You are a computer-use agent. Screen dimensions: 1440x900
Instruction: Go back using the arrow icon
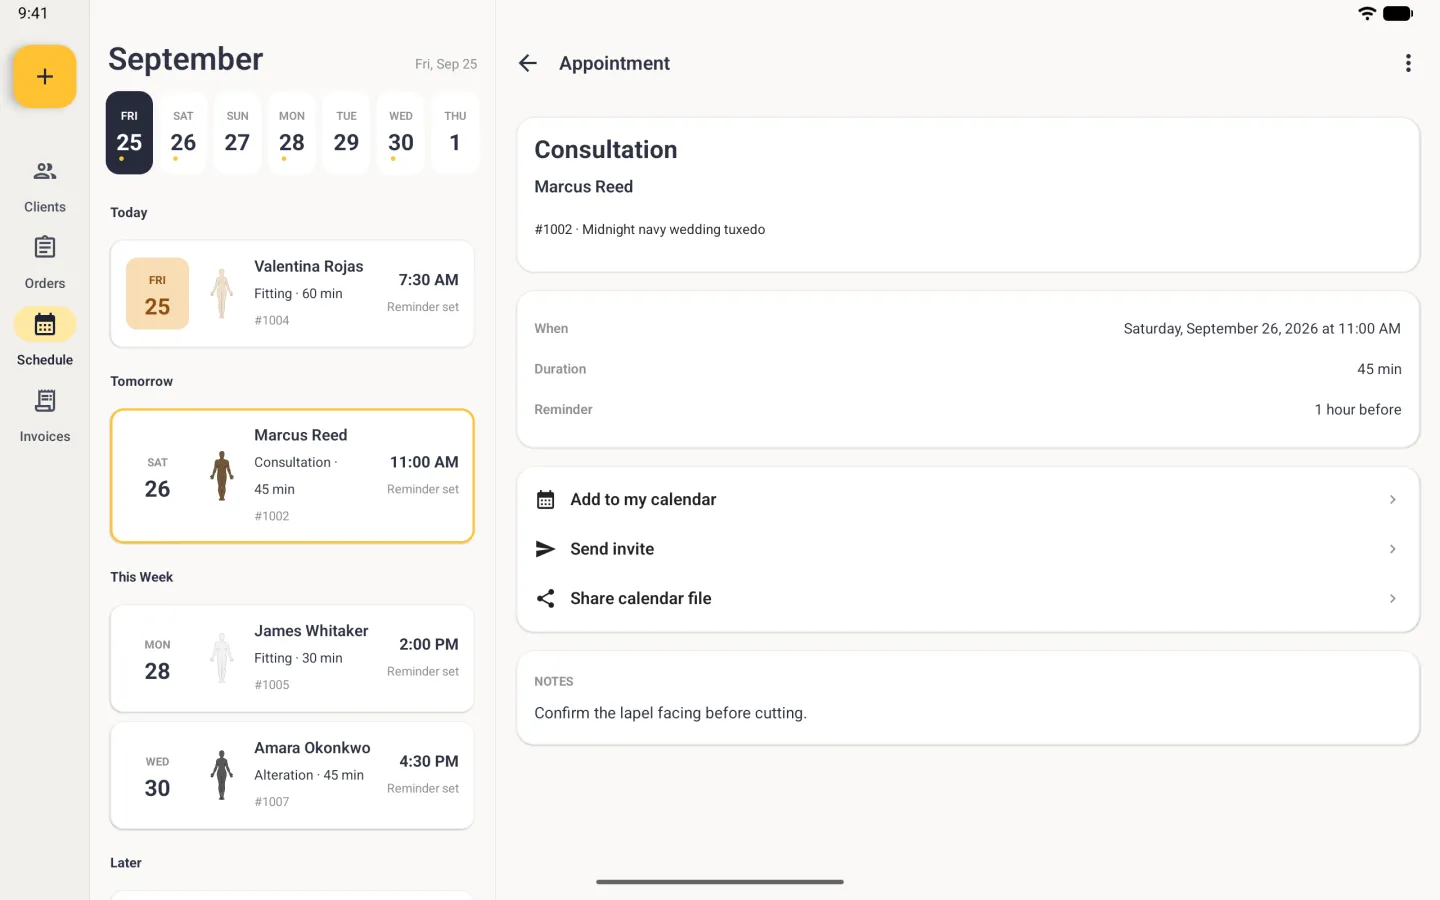[x=528, y=63]
